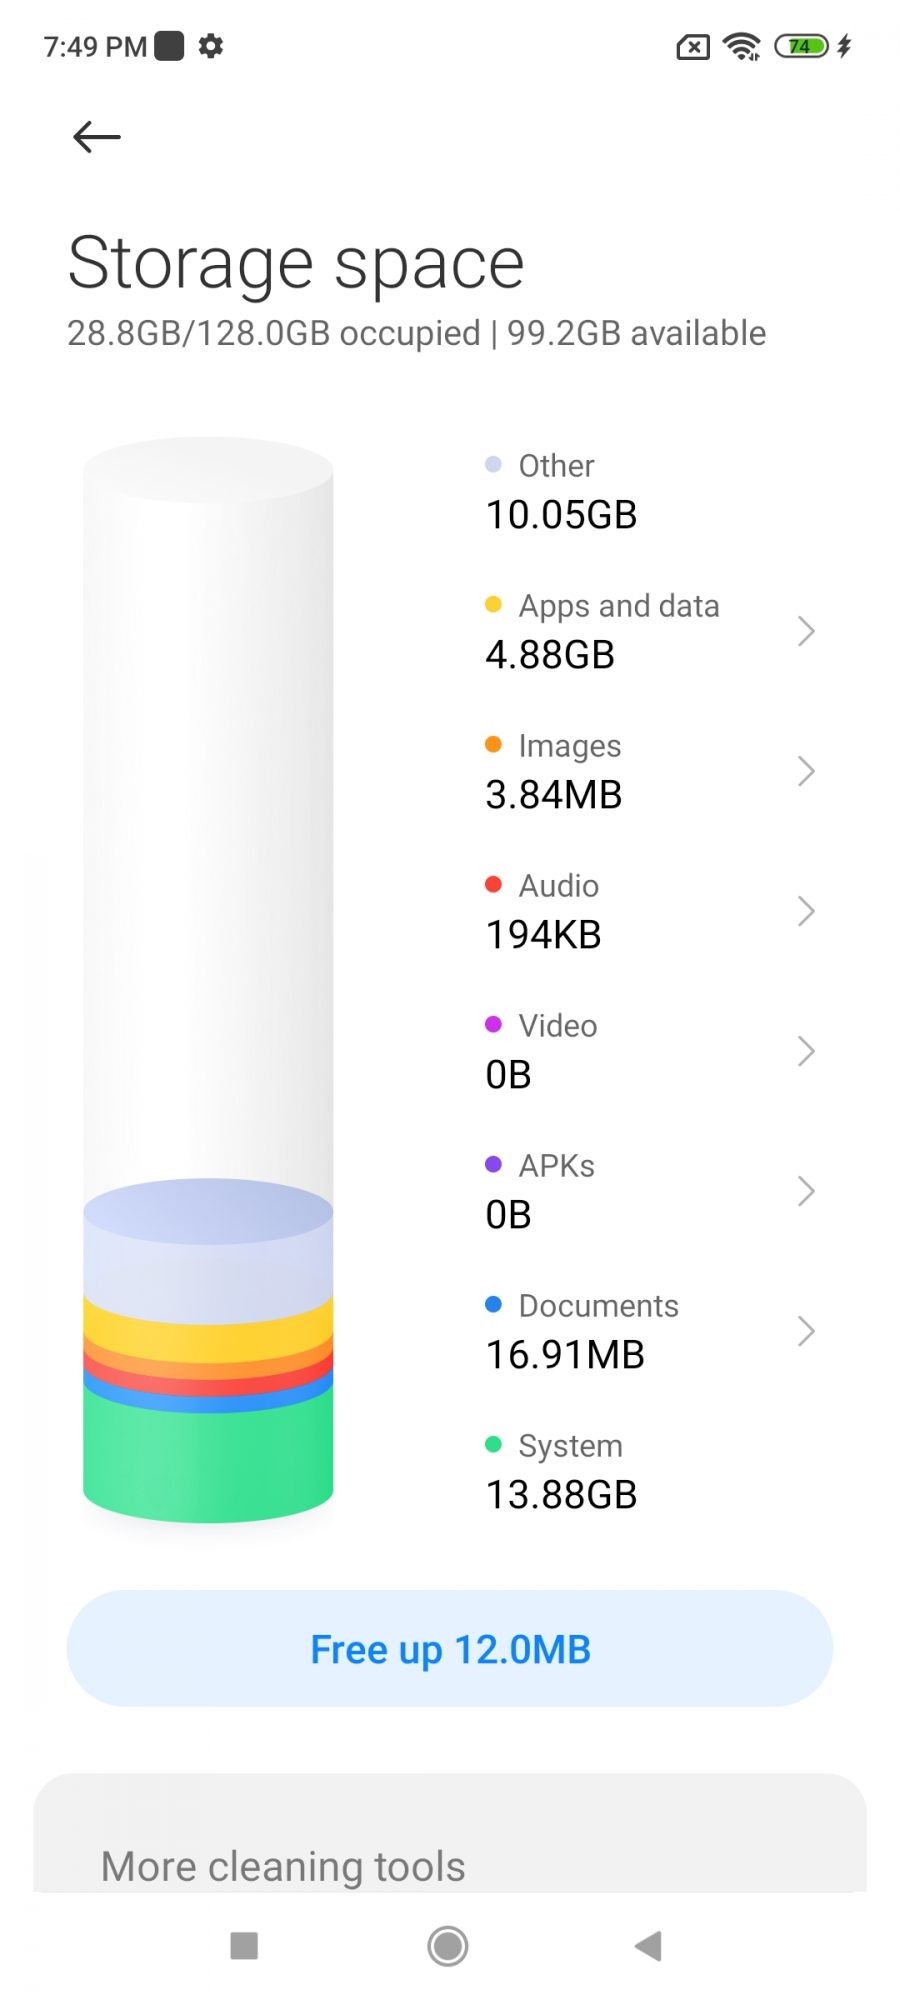
Task: Tap the SIM error status icon
Action: 693,46
